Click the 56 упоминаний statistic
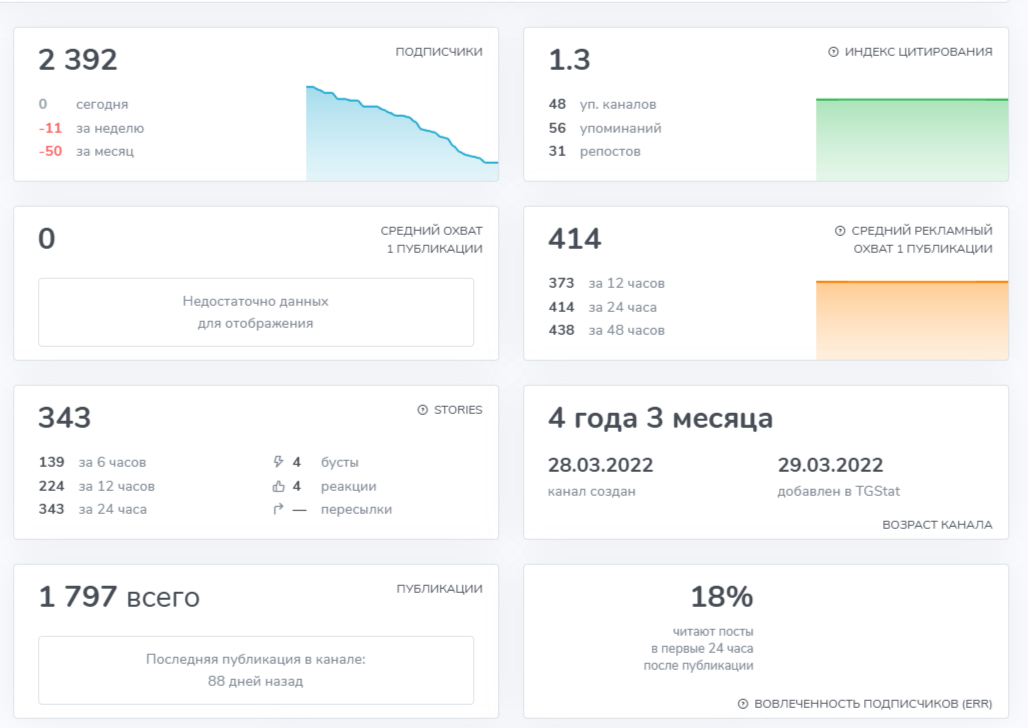 click(605, 128)
